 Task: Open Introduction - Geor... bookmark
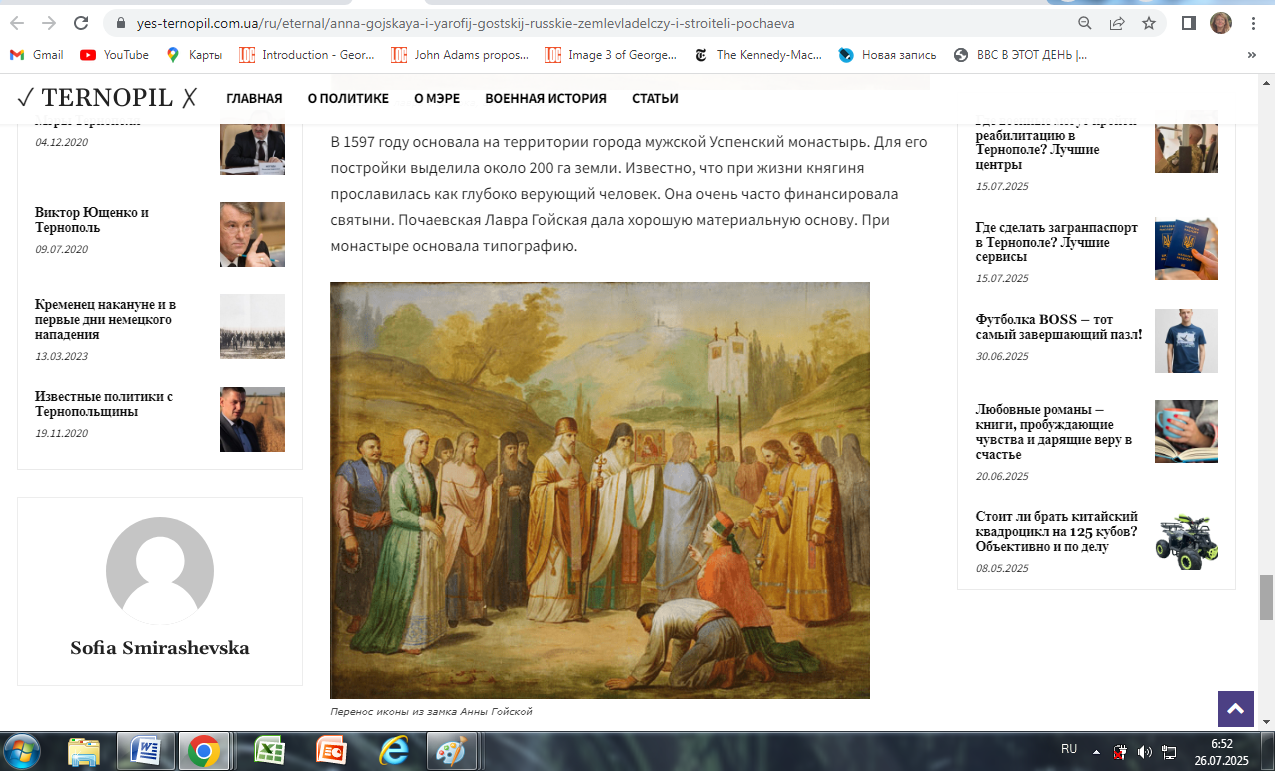(x=306, y=55)
